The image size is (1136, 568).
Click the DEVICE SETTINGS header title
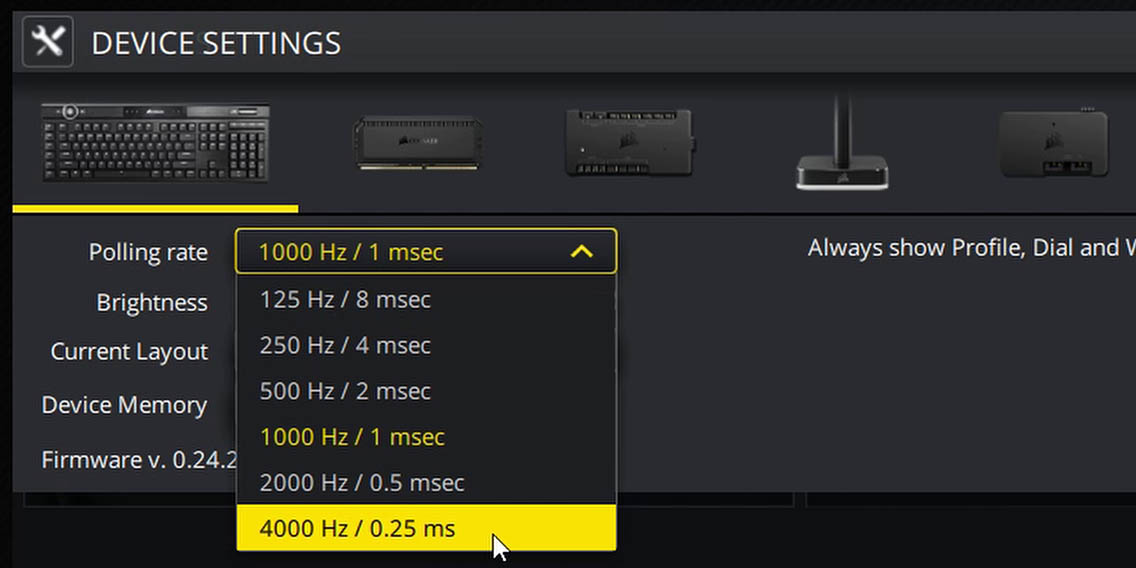click(x=216, y=43)
